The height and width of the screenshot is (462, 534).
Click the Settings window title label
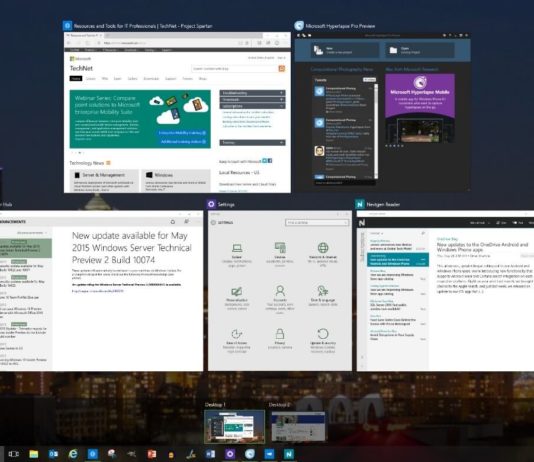226,204
